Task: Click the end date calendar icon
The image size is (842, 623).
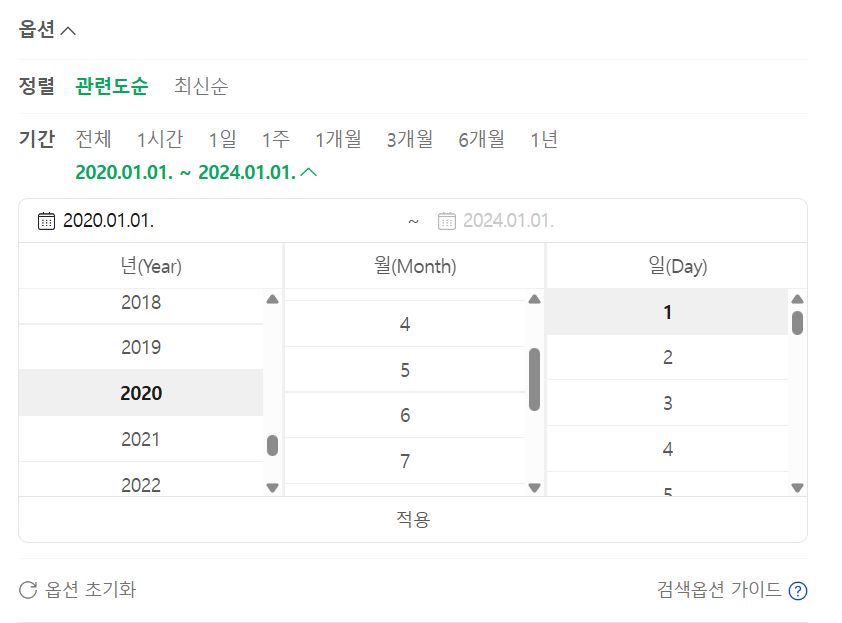Action: coord(447,221)
